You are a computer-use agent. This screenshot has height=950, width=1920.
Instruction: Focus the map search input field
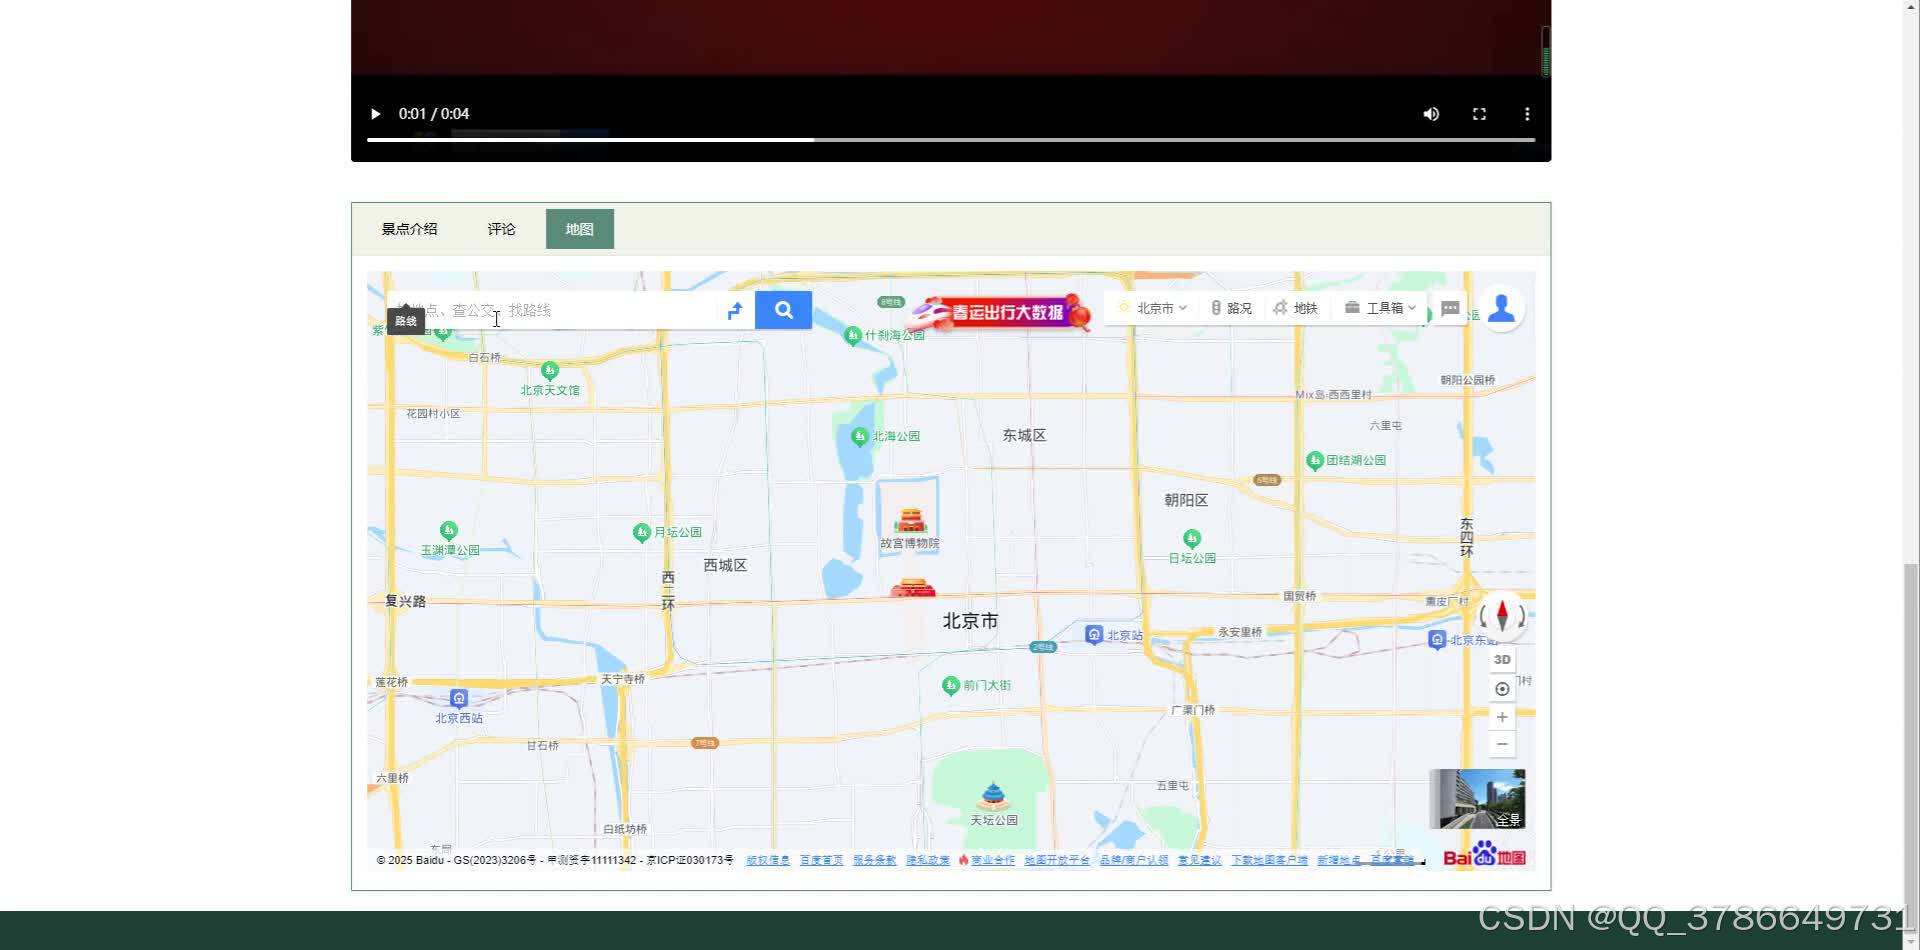(x=551, y=310)
